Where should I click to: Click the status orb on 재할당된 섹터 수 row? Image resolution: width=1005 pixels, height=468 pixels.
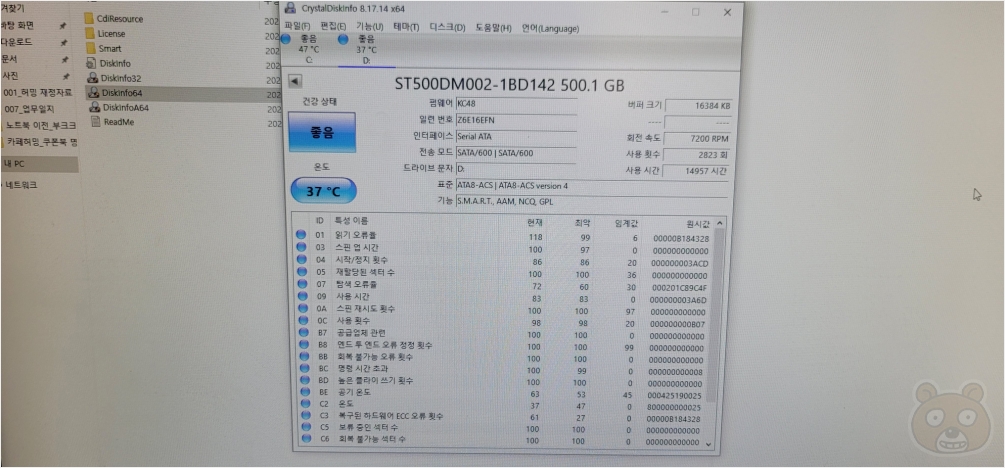301,272
